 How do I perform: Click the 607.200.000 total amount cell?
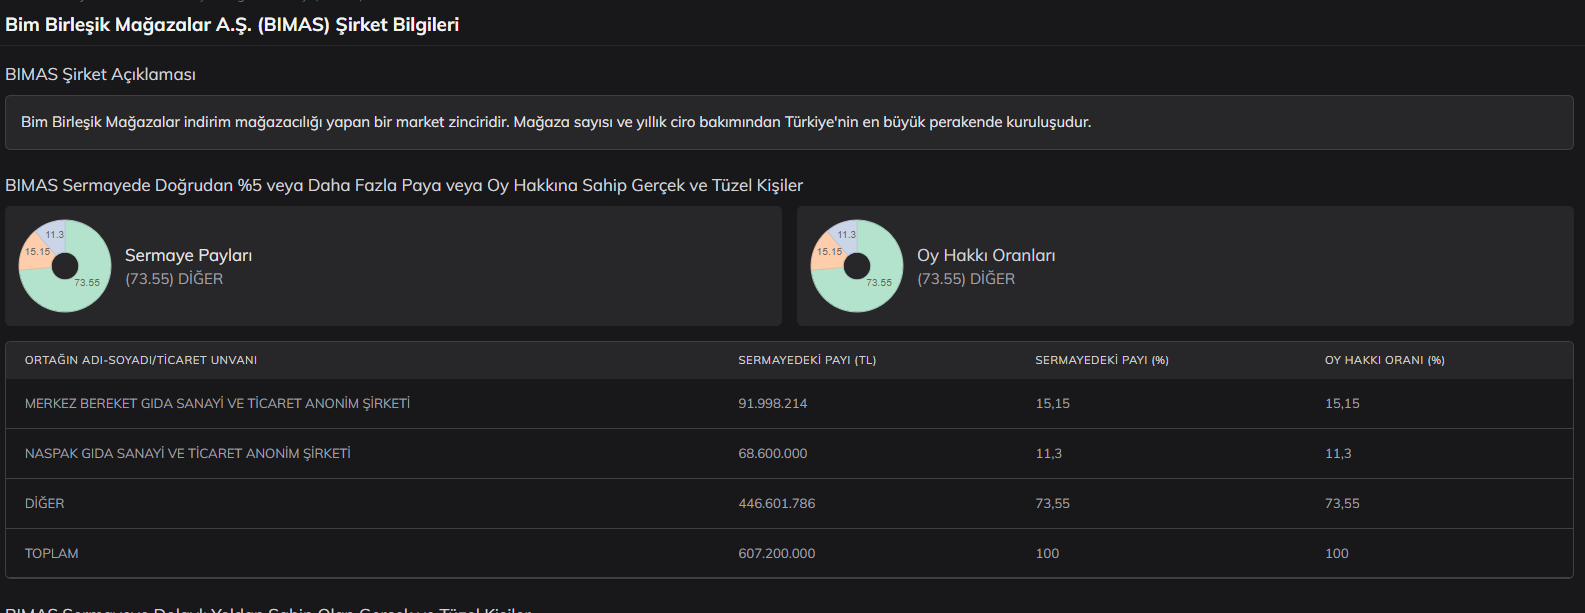coord(777,554)
